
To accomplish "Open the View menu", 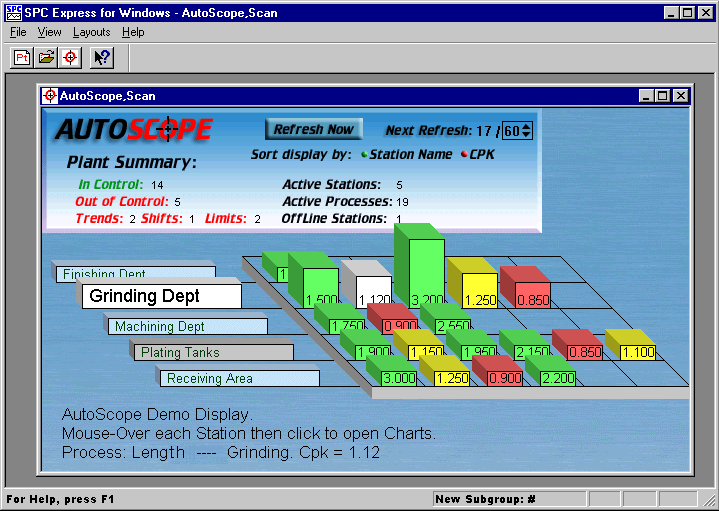I will coord(49,32).
